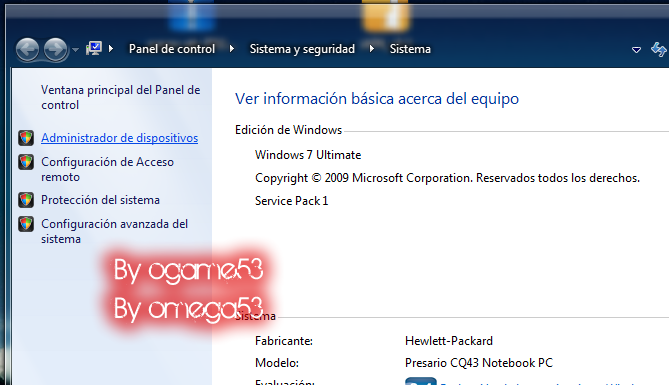669x385 pixels.
Task: Expand arrow after Sistema y seguridad
Action: pyautogui.click(x=372, y=49)
